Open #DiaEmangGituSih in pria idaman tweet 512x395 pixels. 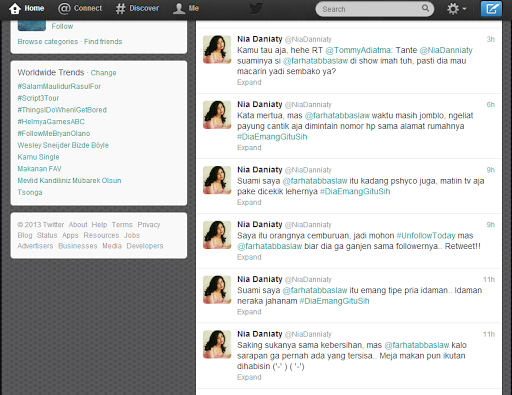click(x=334, y=301)
